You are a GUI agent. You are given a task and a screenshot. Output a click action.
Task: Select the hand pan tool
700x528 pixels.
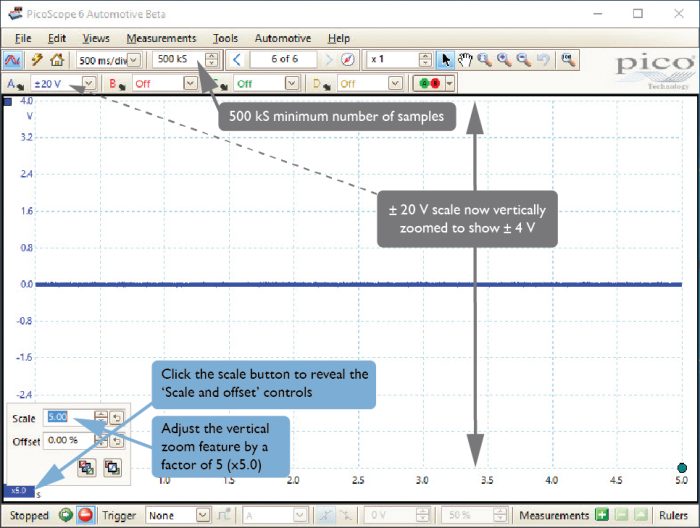pos(465,59)
